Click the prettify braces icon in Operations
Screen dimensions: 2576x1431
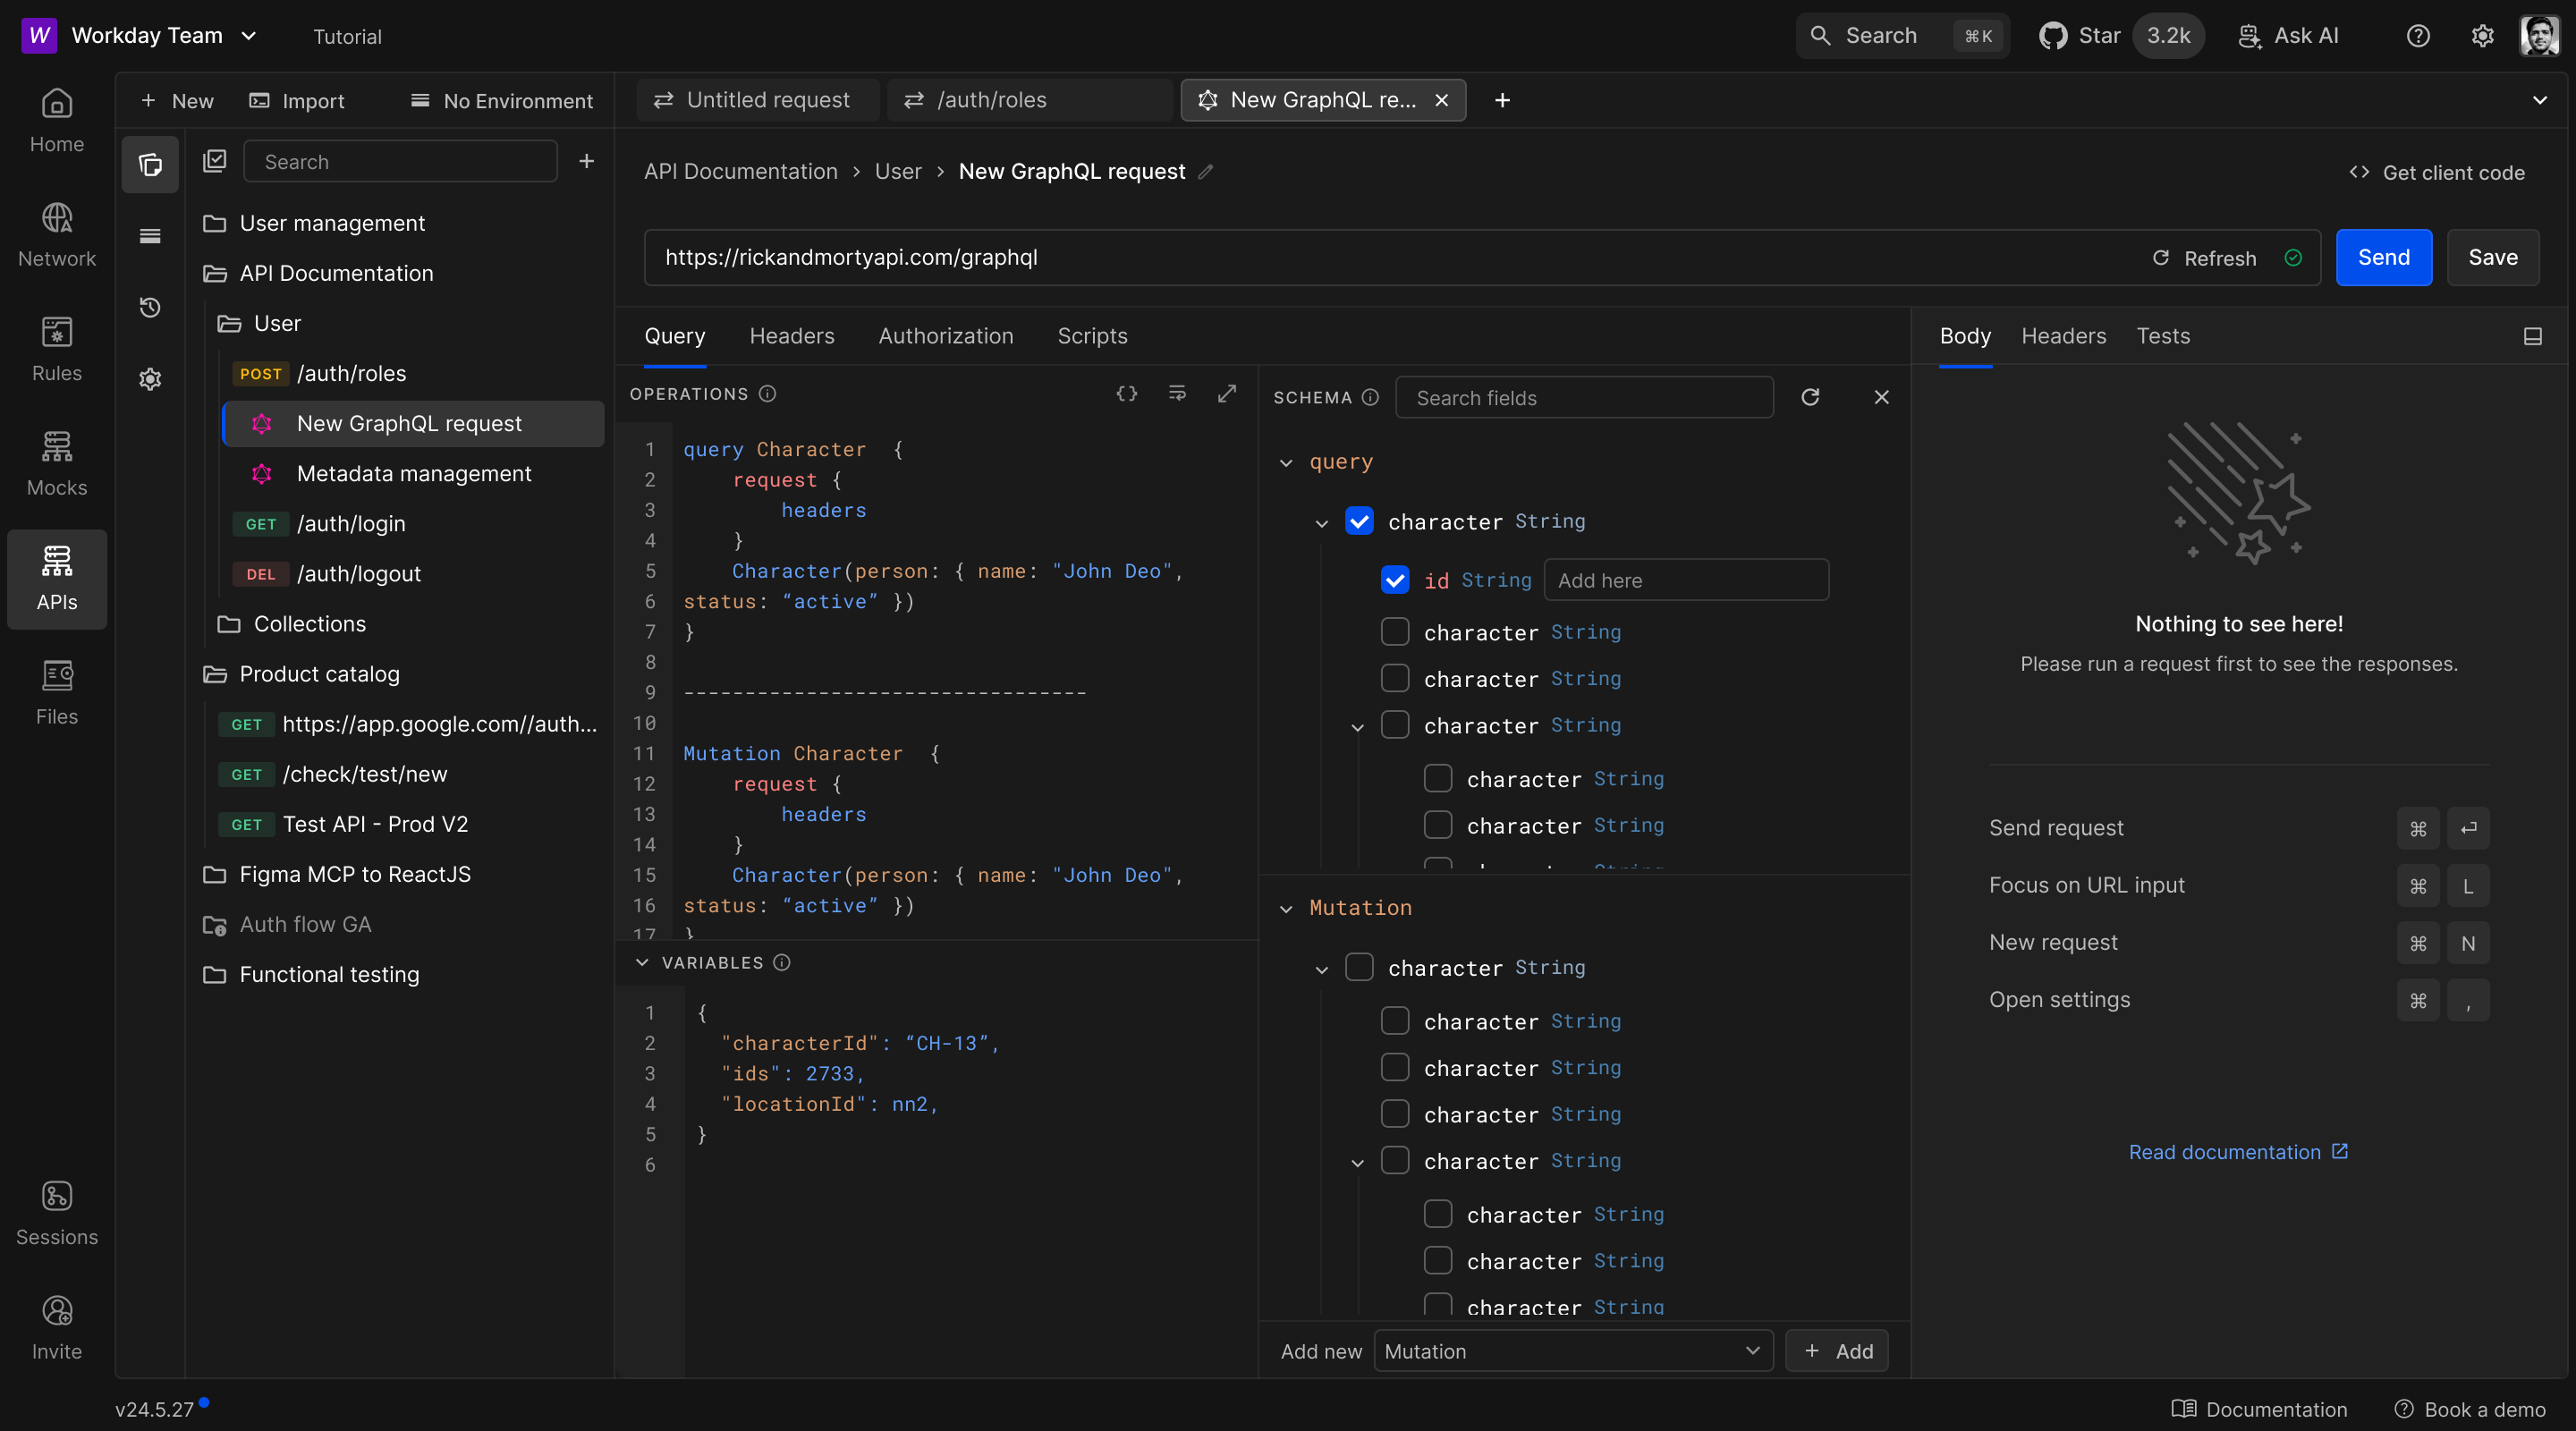pos(1127,393)
